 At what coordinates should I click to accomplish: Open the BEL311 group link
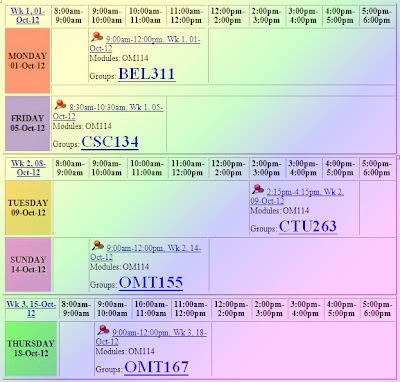(x=147, y=74)
